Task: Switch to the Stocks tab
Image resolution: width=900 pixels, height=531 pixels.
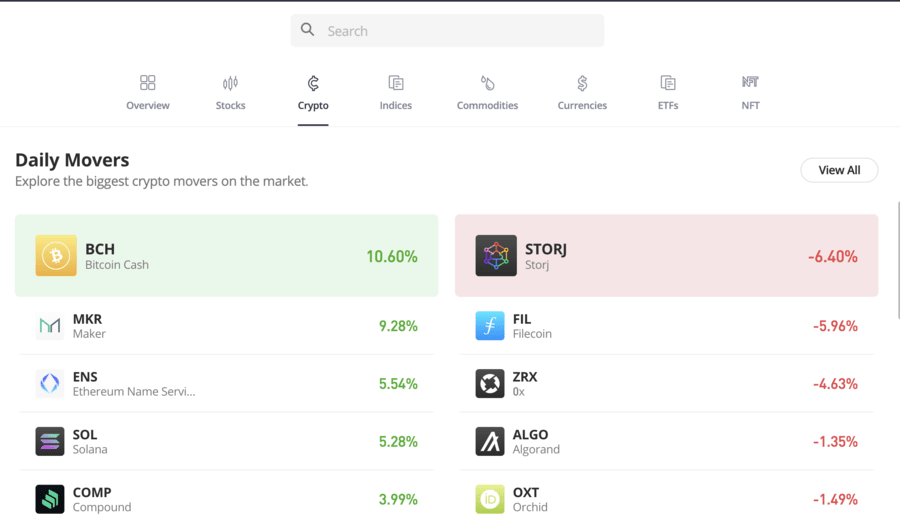Action: (230, 93)
